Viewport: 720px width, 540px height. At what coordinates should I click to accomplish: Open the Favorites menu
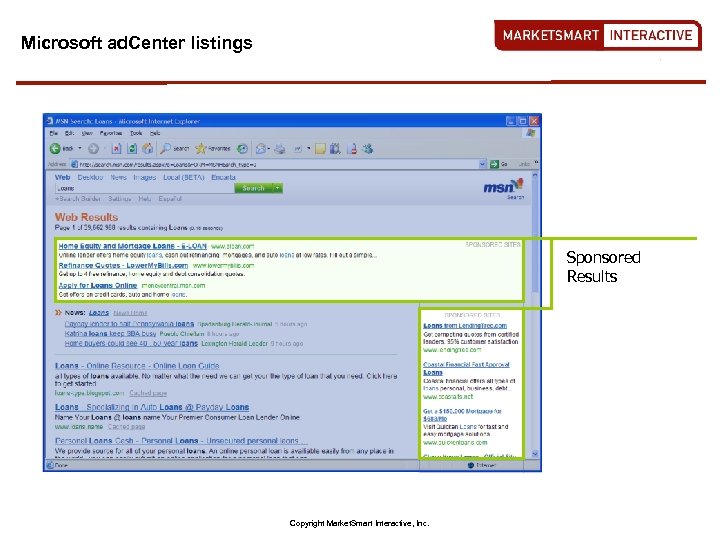pyautogui.click(x=111, y=133)
